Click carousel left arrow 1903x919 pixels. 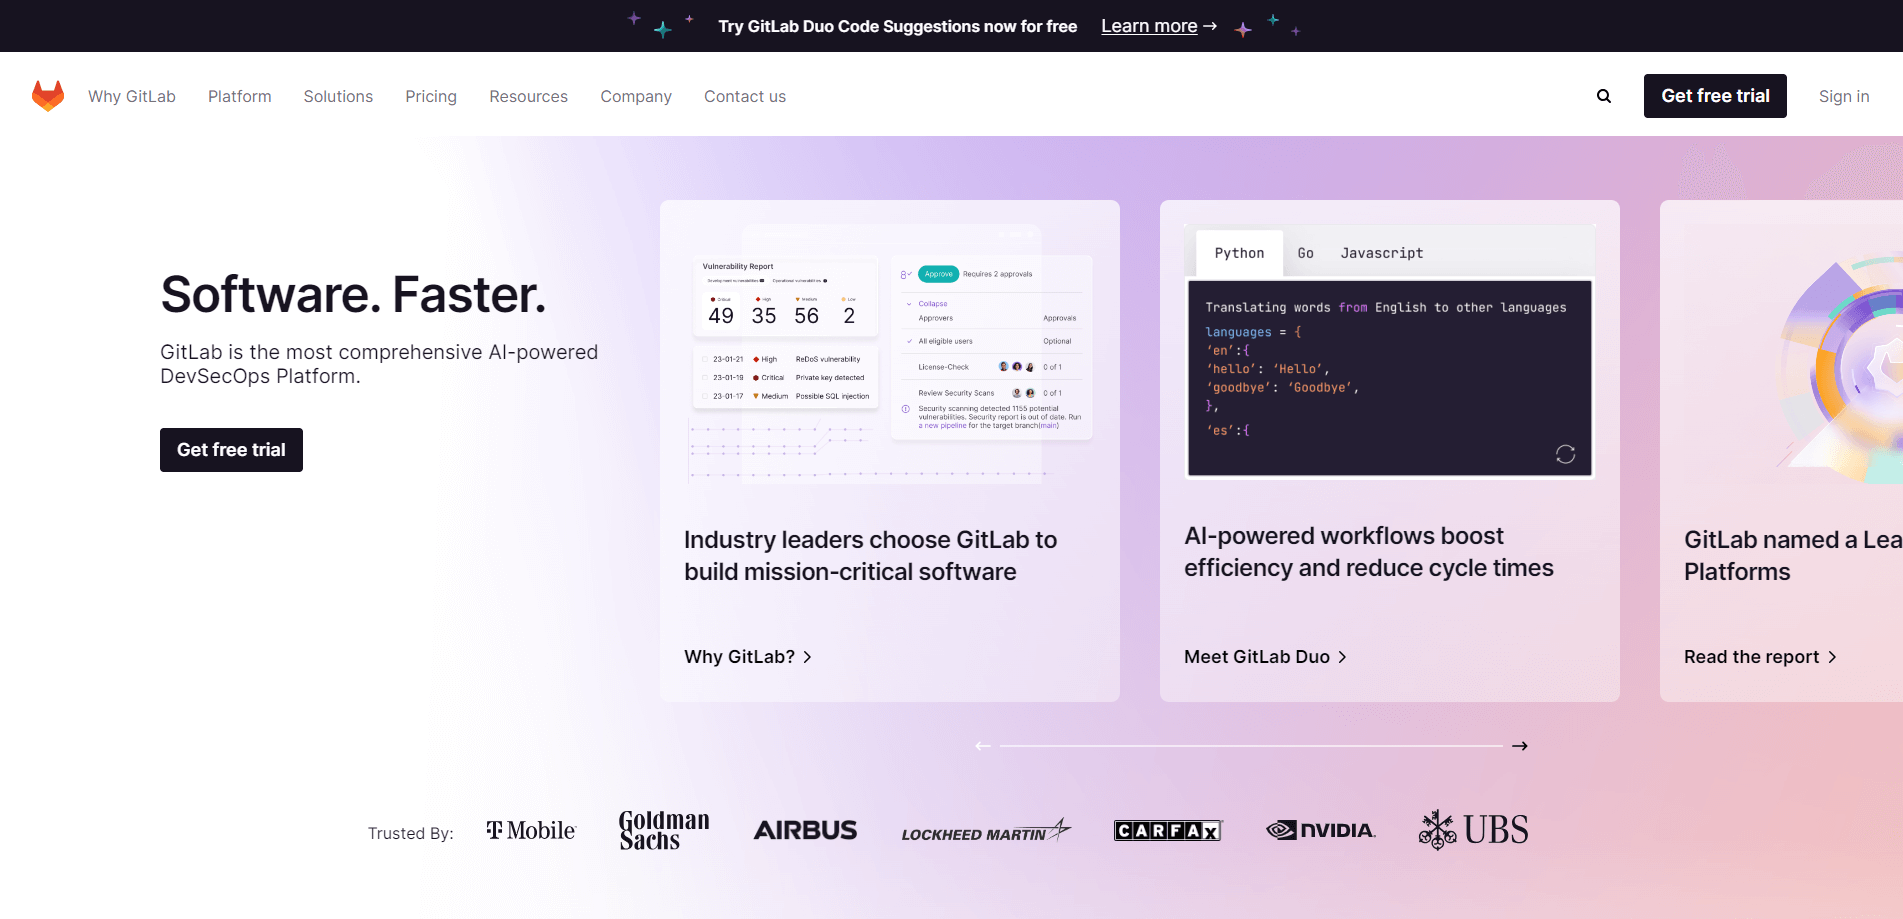(x=983, y=746)
